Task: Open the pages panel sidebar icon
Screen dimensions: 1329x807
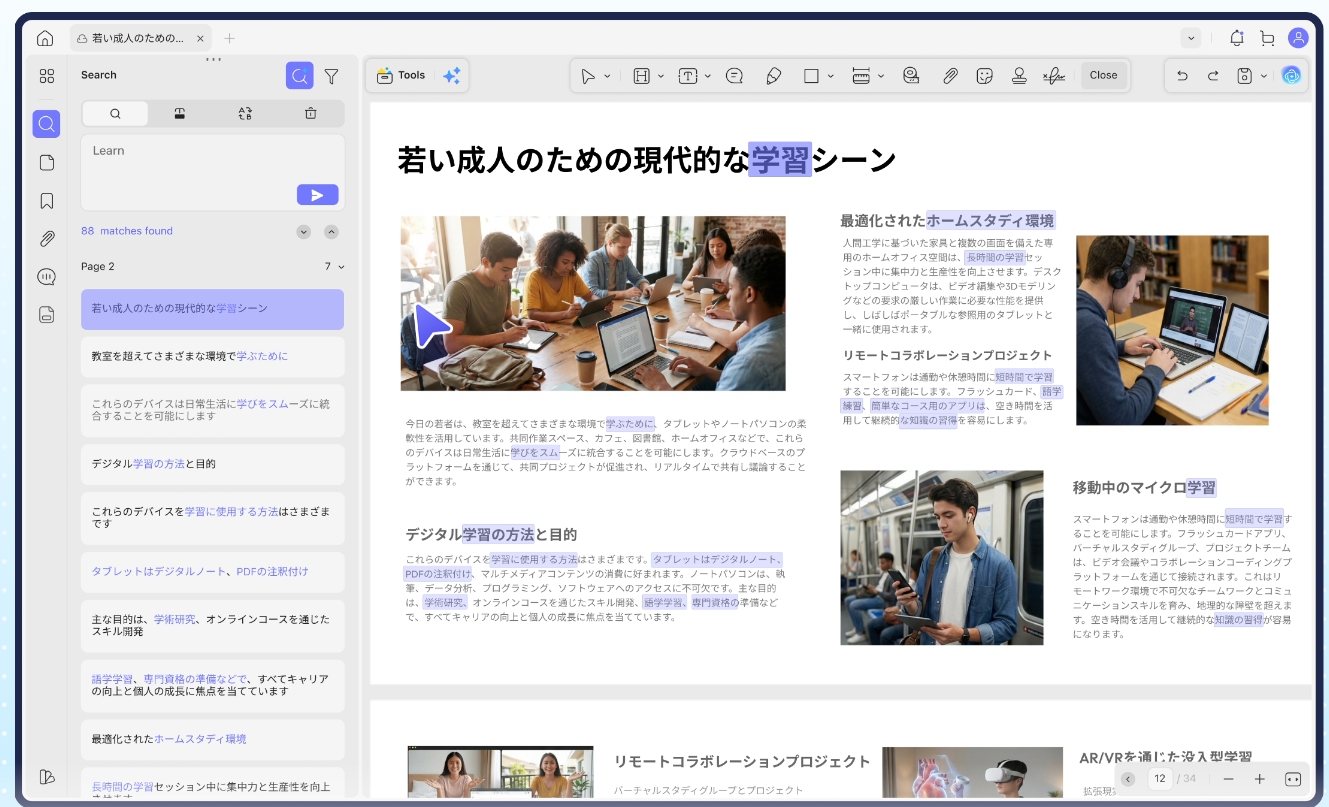Action: point(46,162)
